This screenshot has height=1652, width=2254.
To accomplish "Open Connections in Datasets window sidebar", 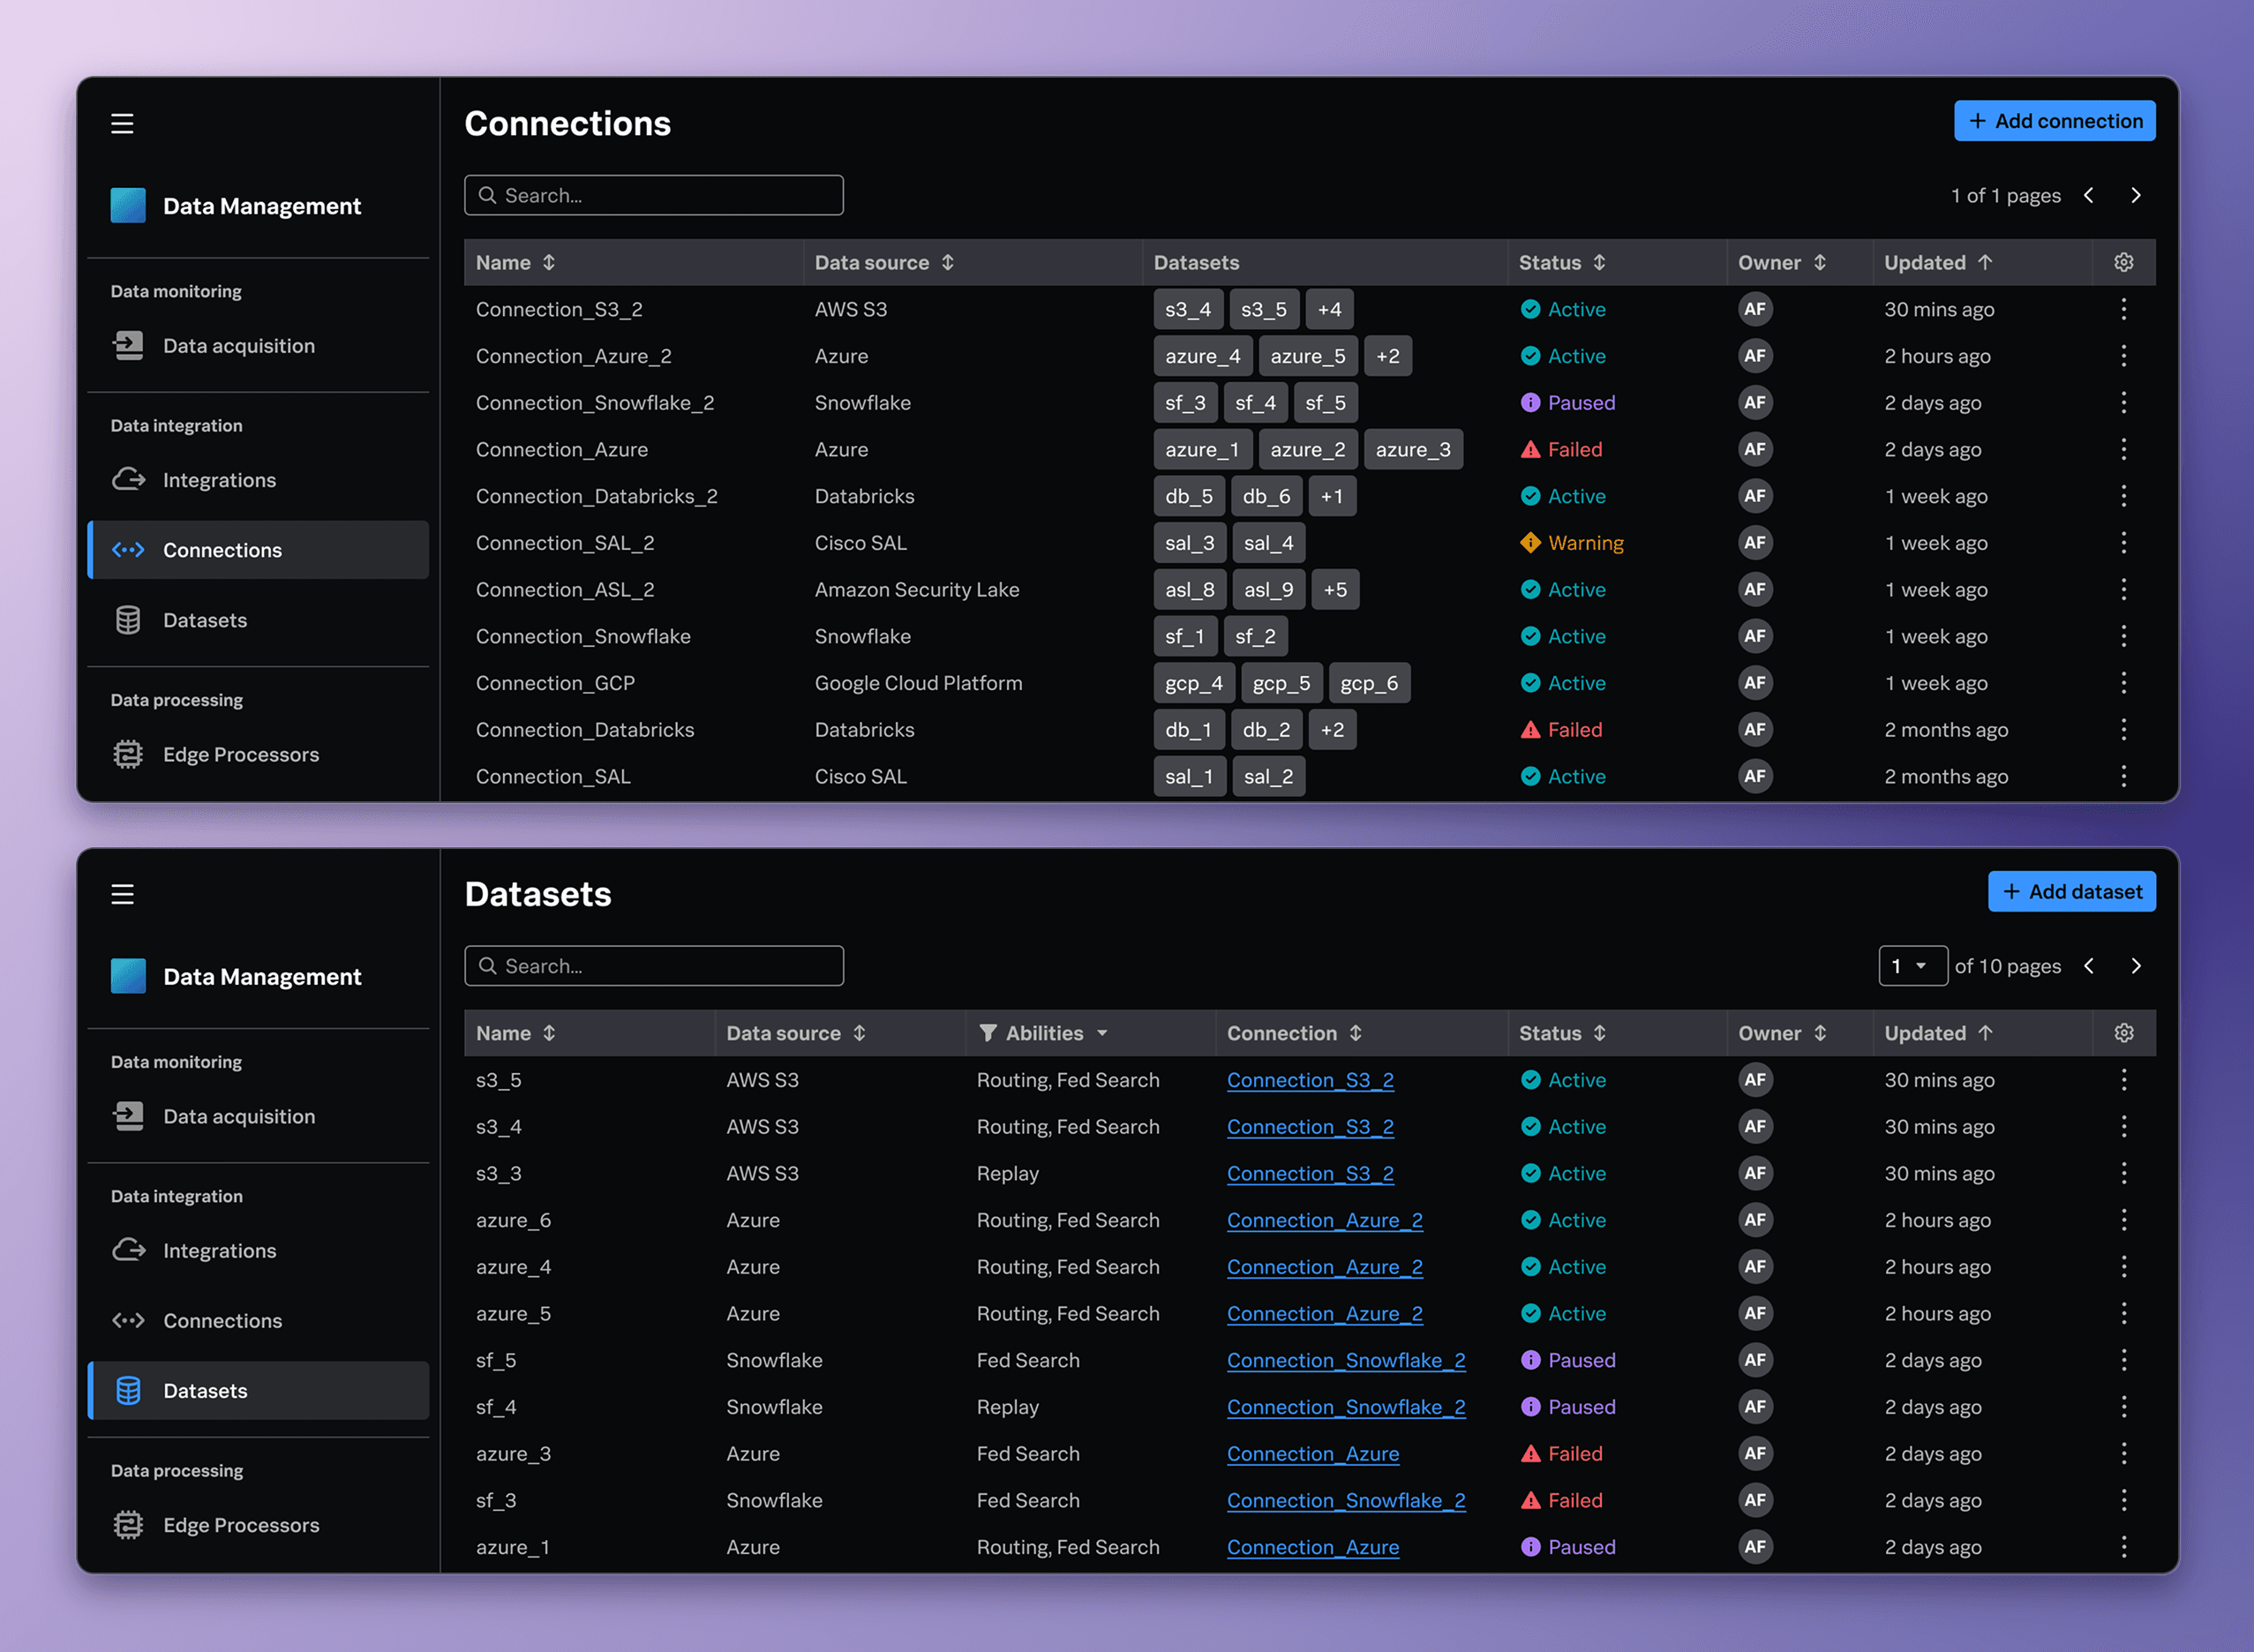I will click(258, 1320).
